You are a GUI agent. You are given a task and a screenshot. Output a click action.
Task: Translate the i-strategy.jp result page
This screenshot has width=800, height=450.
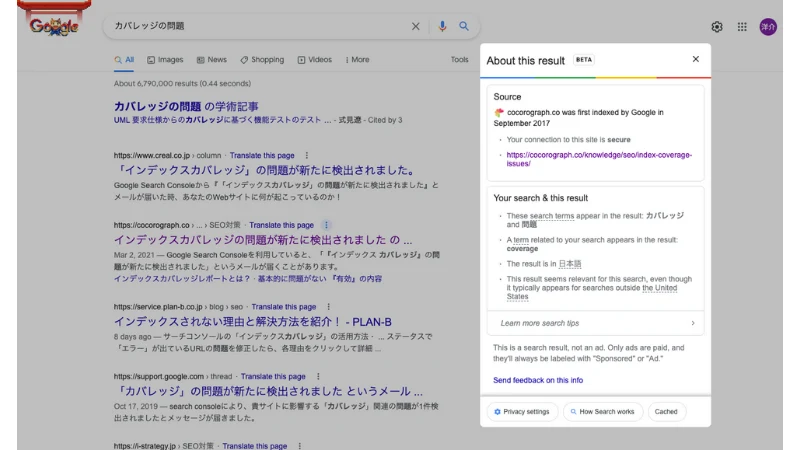pos(255,446)
